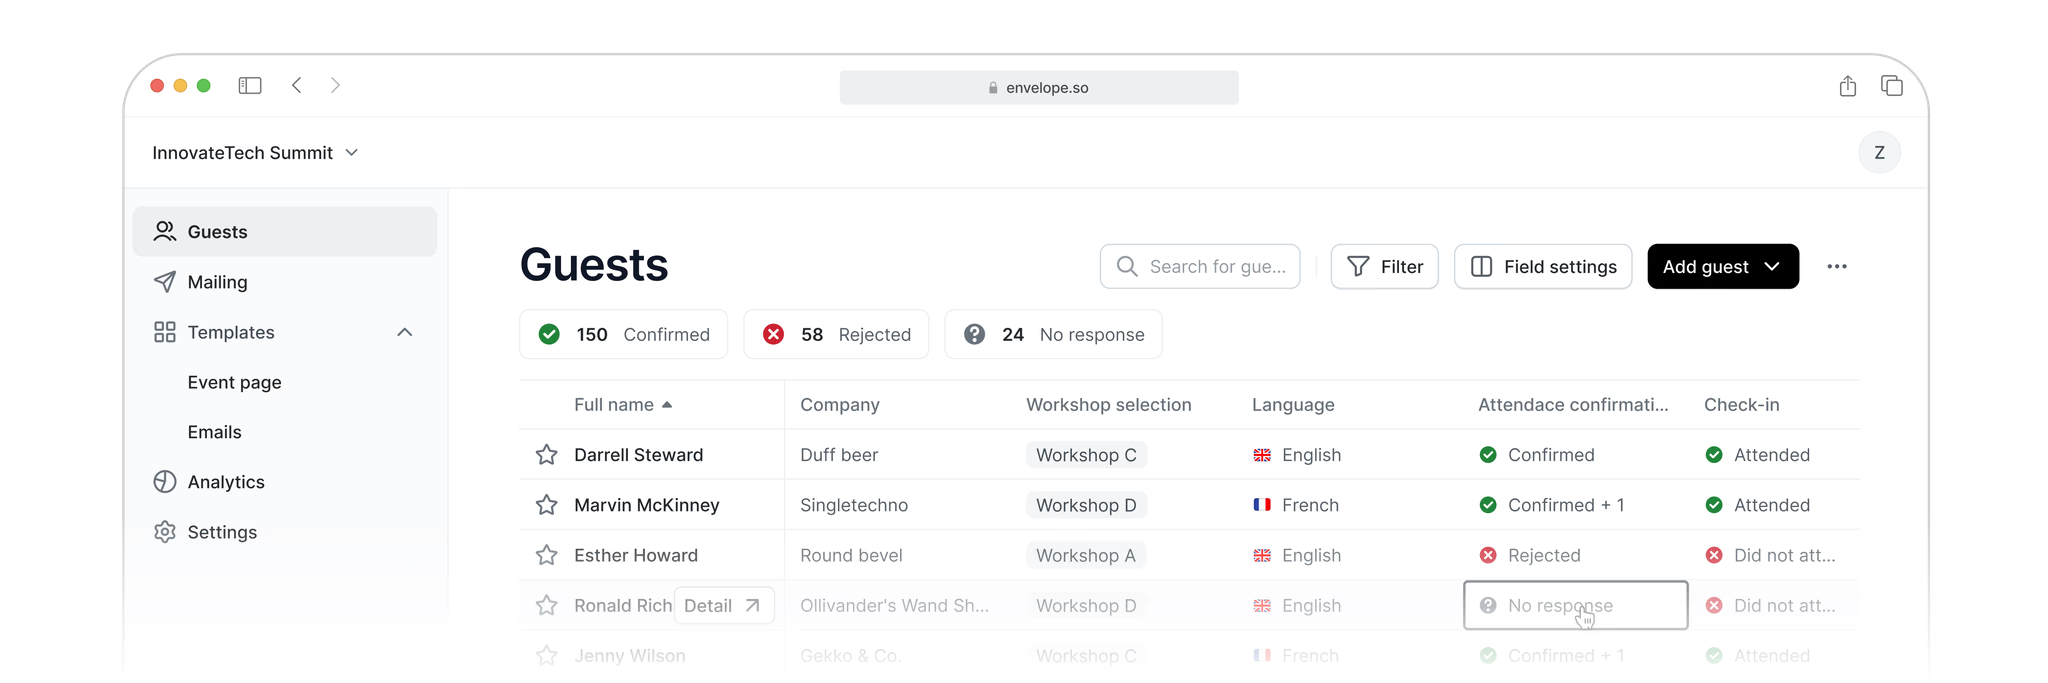Go back with the browser back arrow
2048x683 pixels.
[297, 86]
